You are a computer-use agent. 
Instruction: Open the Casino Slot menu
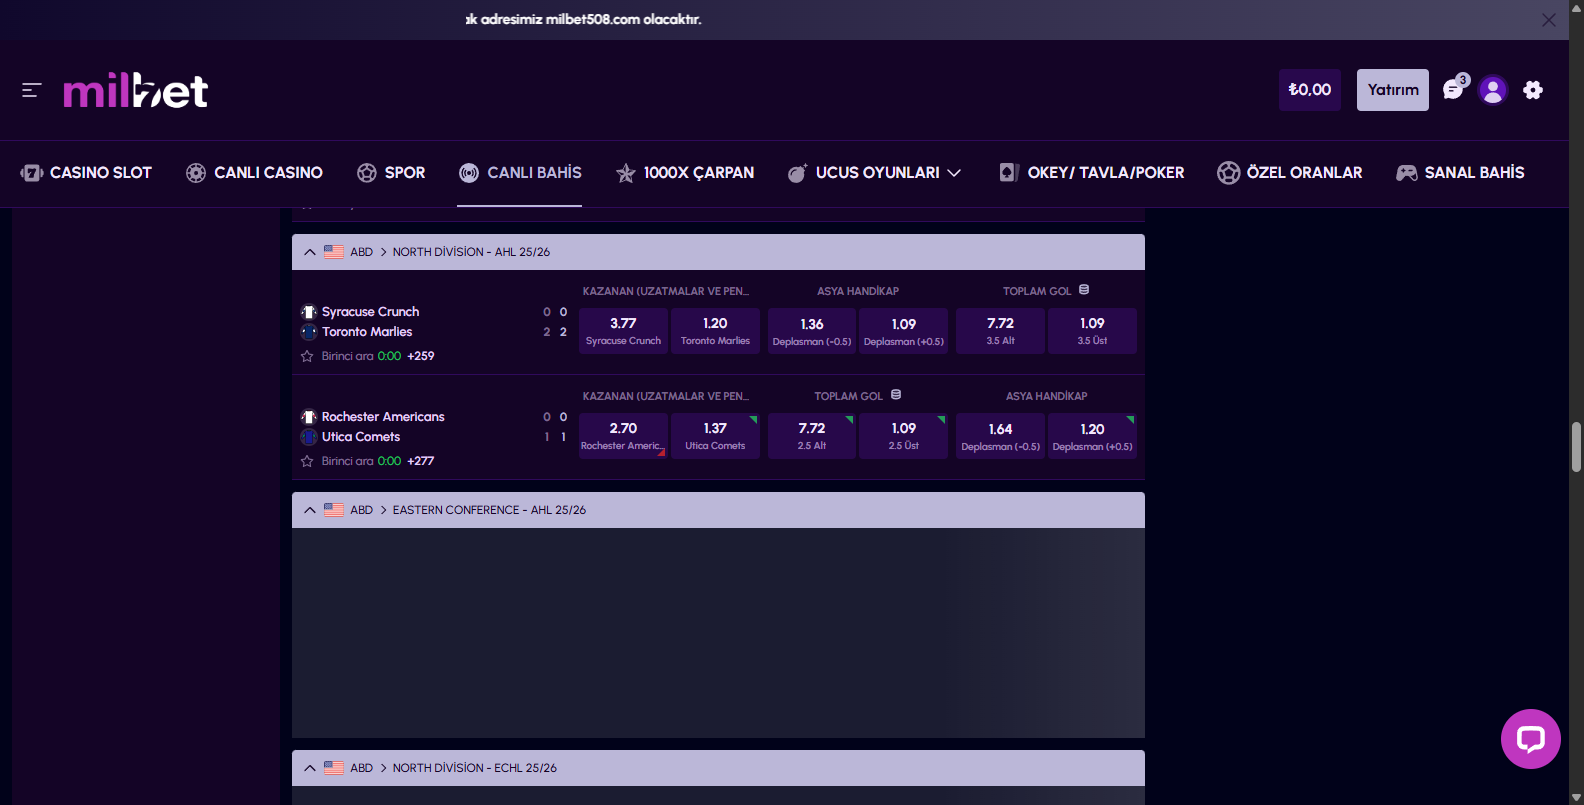(x=87, y=173)
